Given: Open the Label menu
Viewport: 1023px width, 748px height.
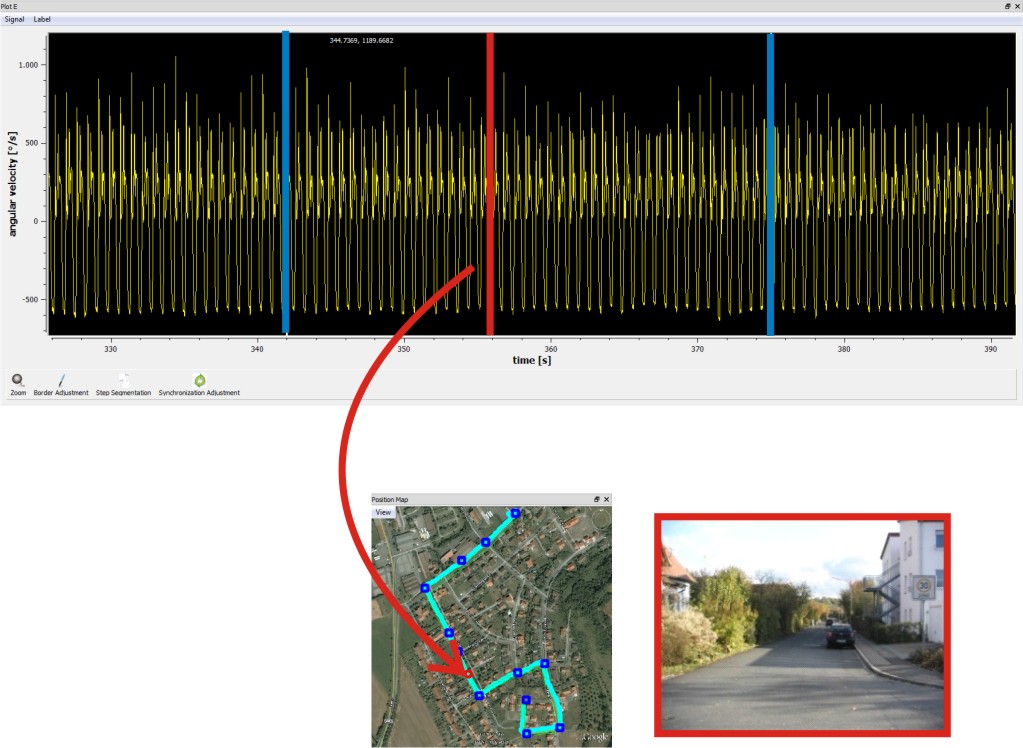Looking at the screenshot, I should pyautogui.click(x=42, y=19).
